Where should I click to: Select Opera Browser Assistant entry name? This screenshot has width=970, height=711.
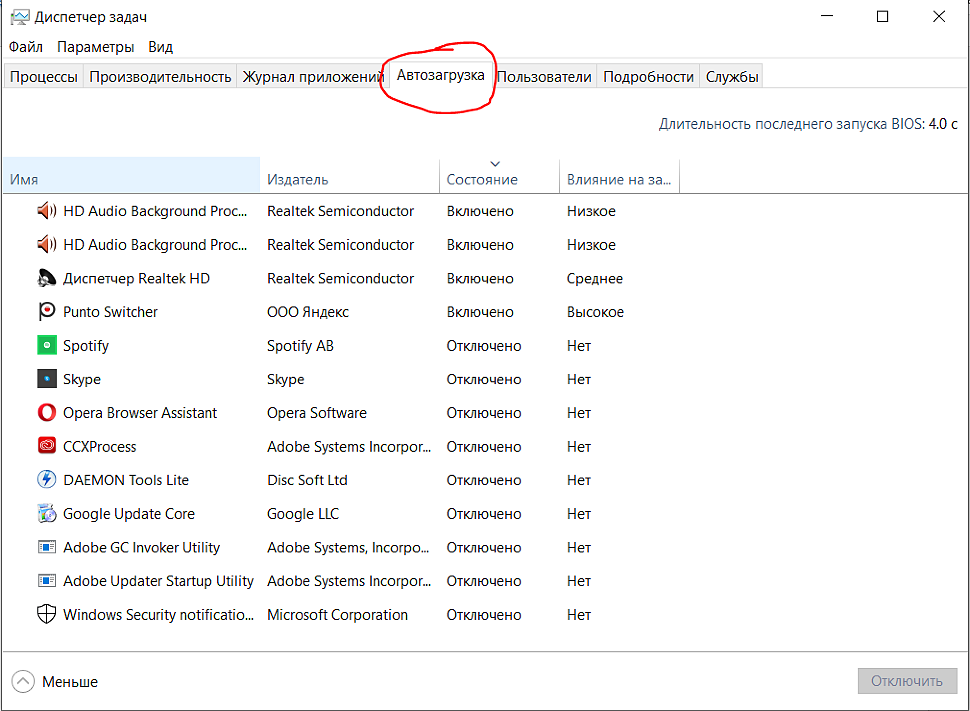[x=140, y=413]
